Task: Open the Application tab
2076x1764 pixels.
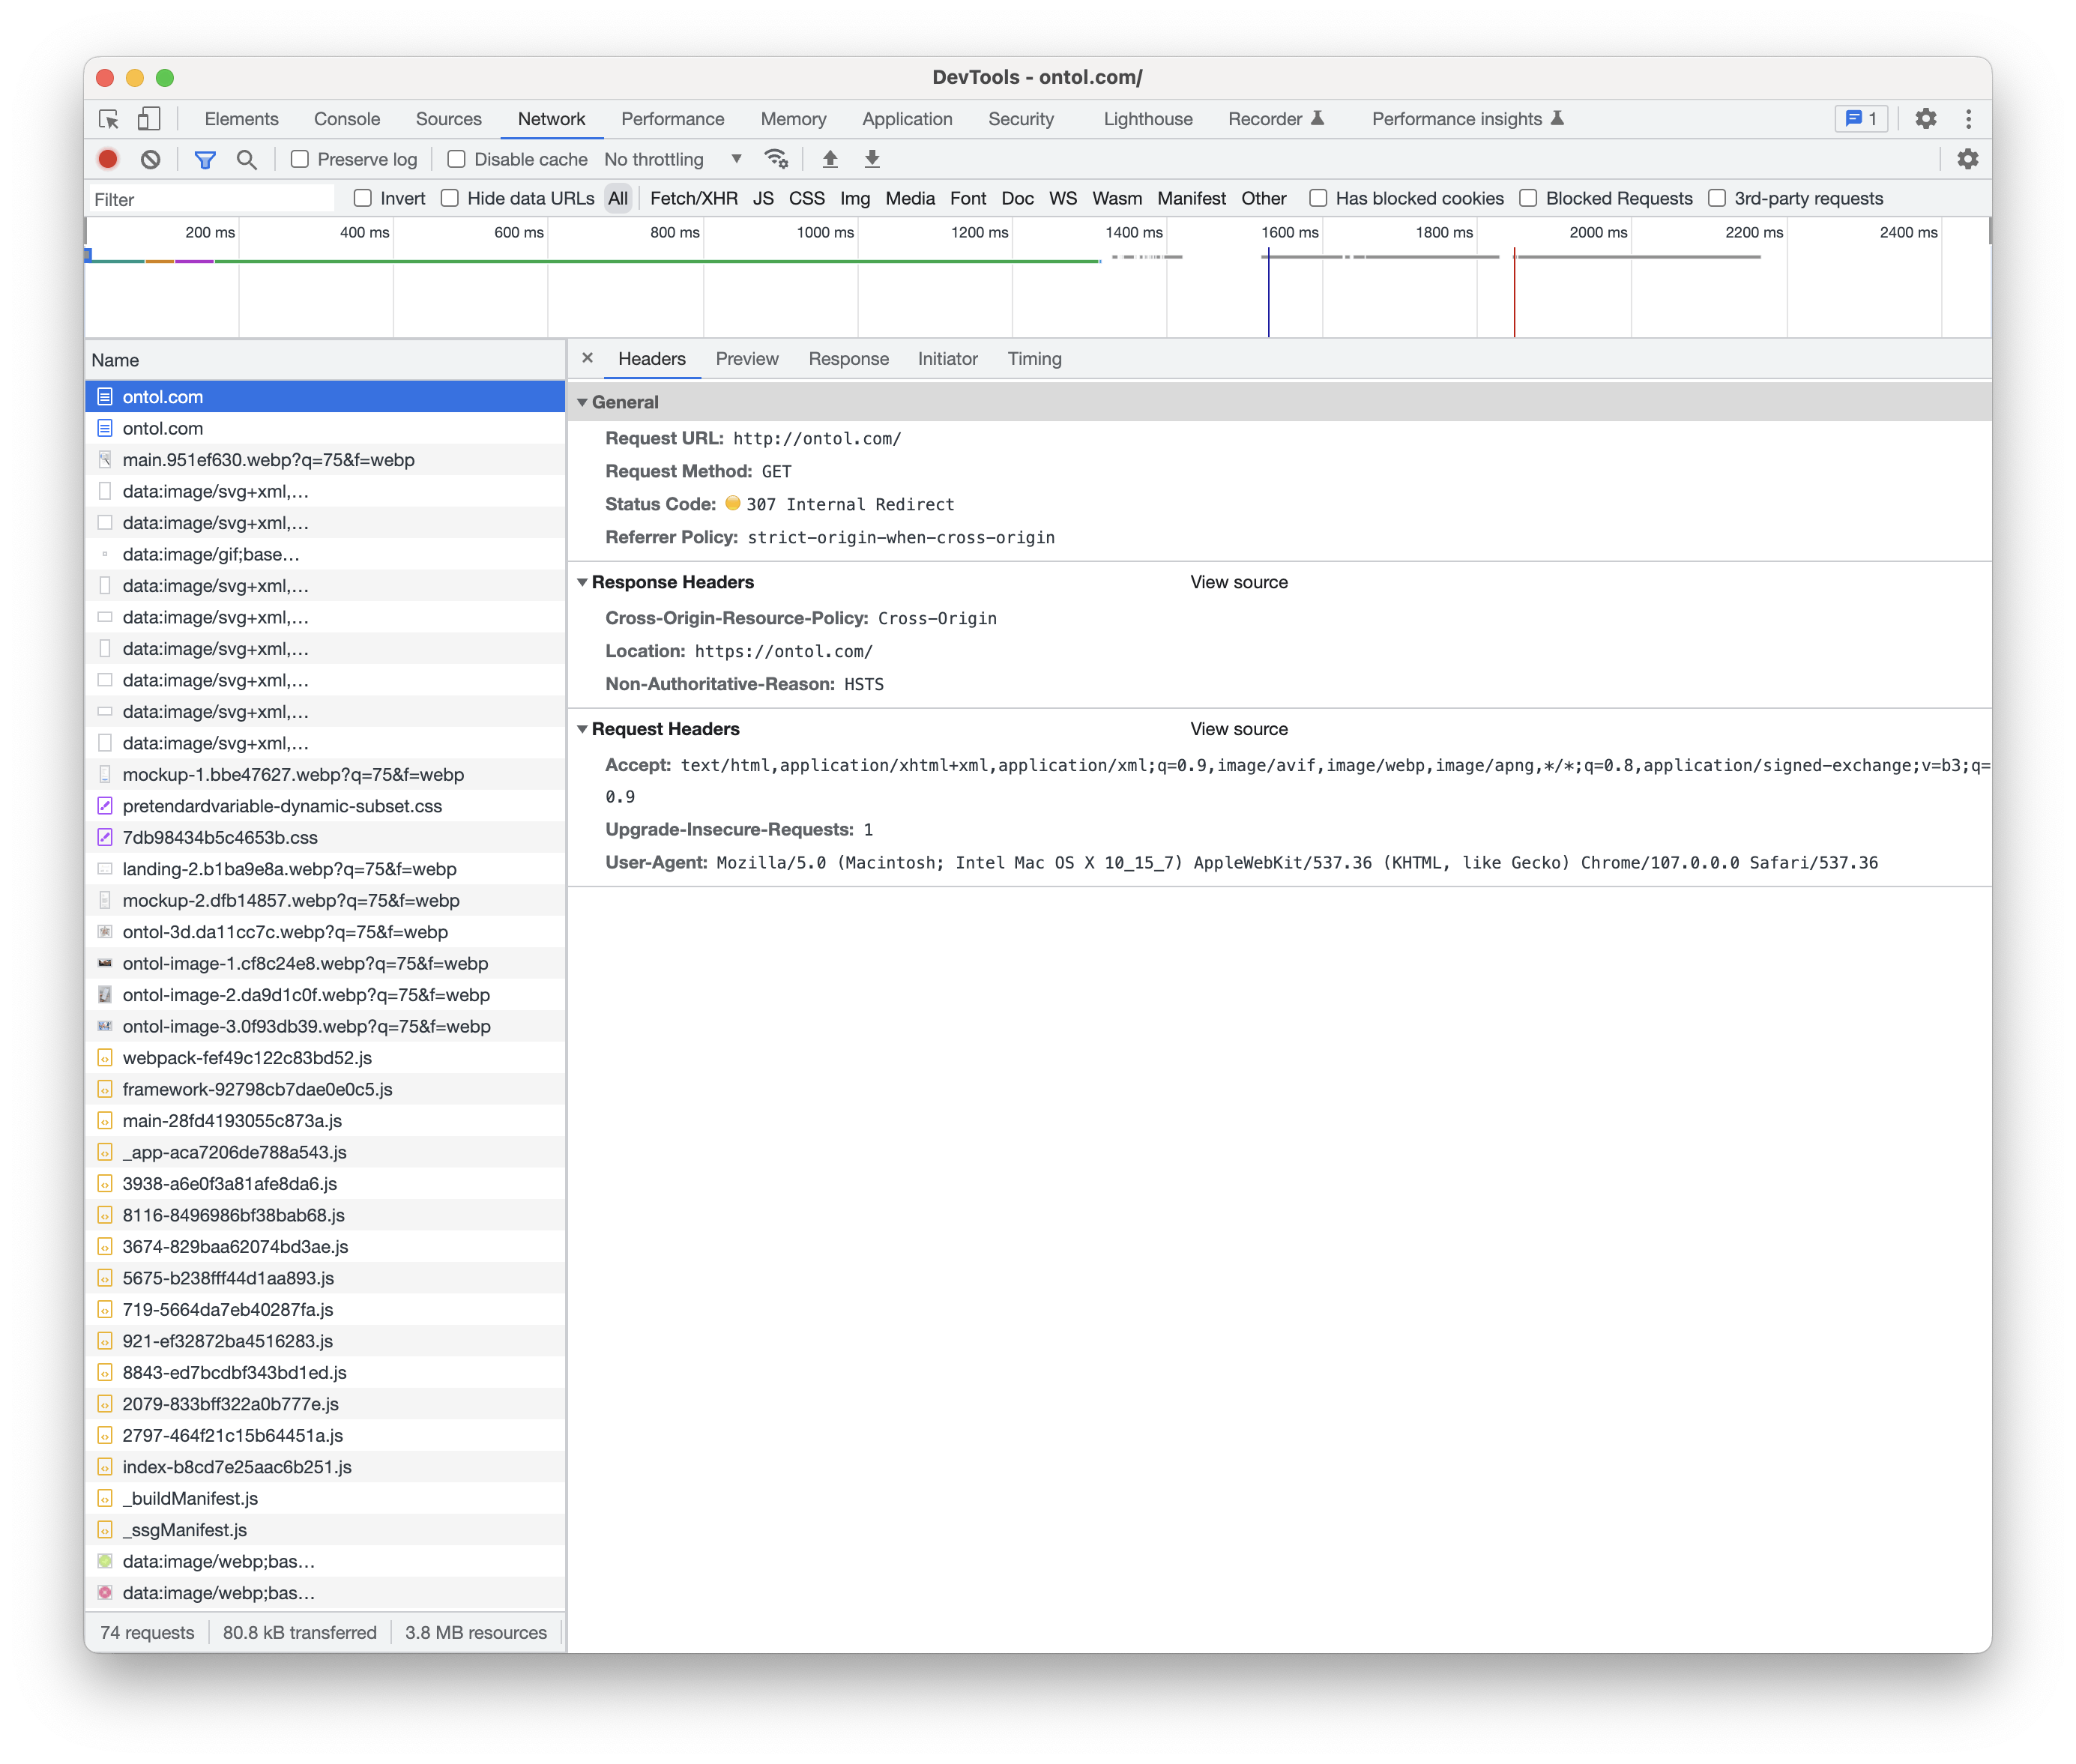Action: [x=906, y=119]
